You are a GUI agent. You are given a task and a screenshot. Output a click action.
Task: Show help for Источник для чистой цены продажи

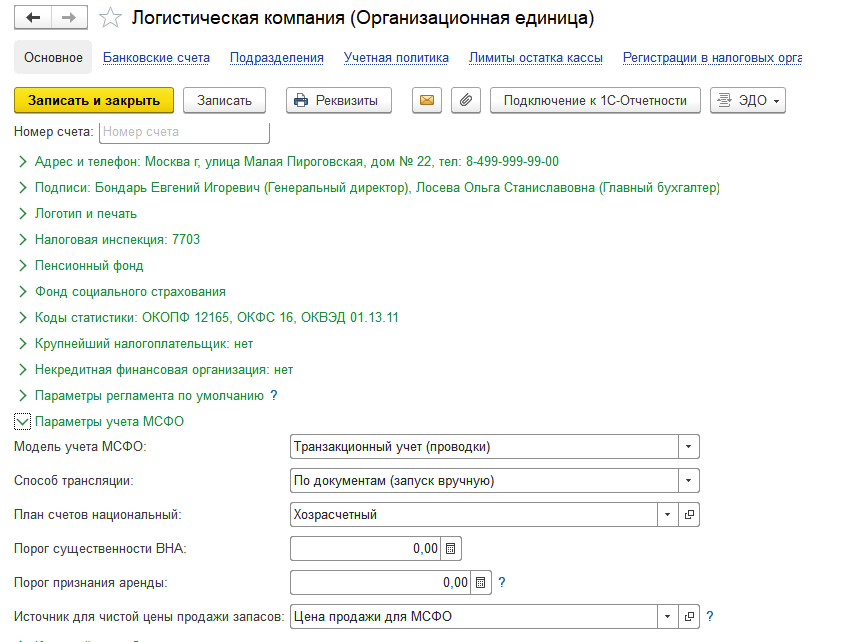pos(710,616)
